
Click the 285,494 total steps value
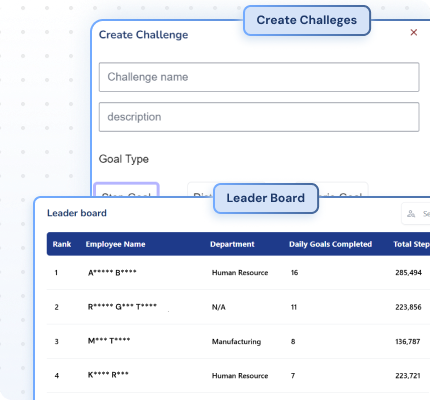(408, 273)
